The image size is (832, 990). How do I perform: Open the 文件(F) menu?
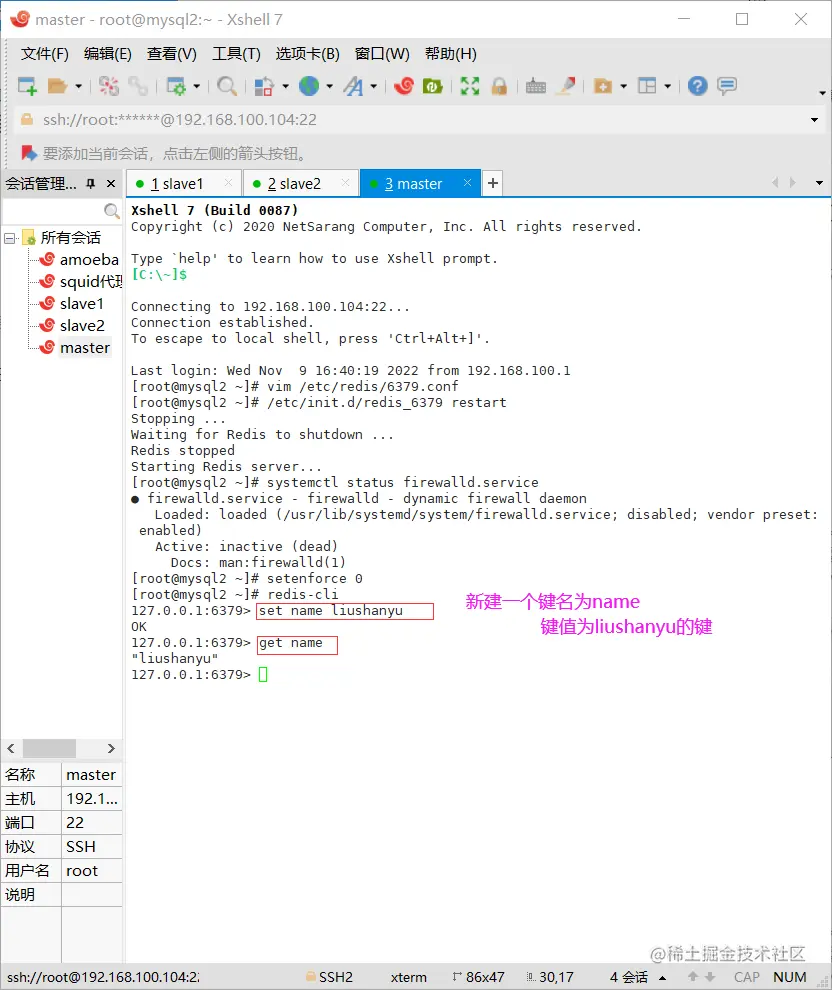45,54
